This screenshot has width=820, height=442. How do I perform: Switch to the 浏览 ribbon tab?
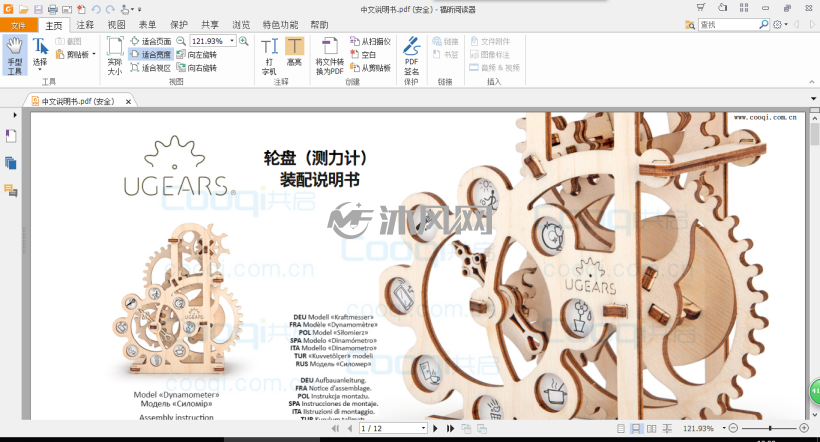pos(241,25)
